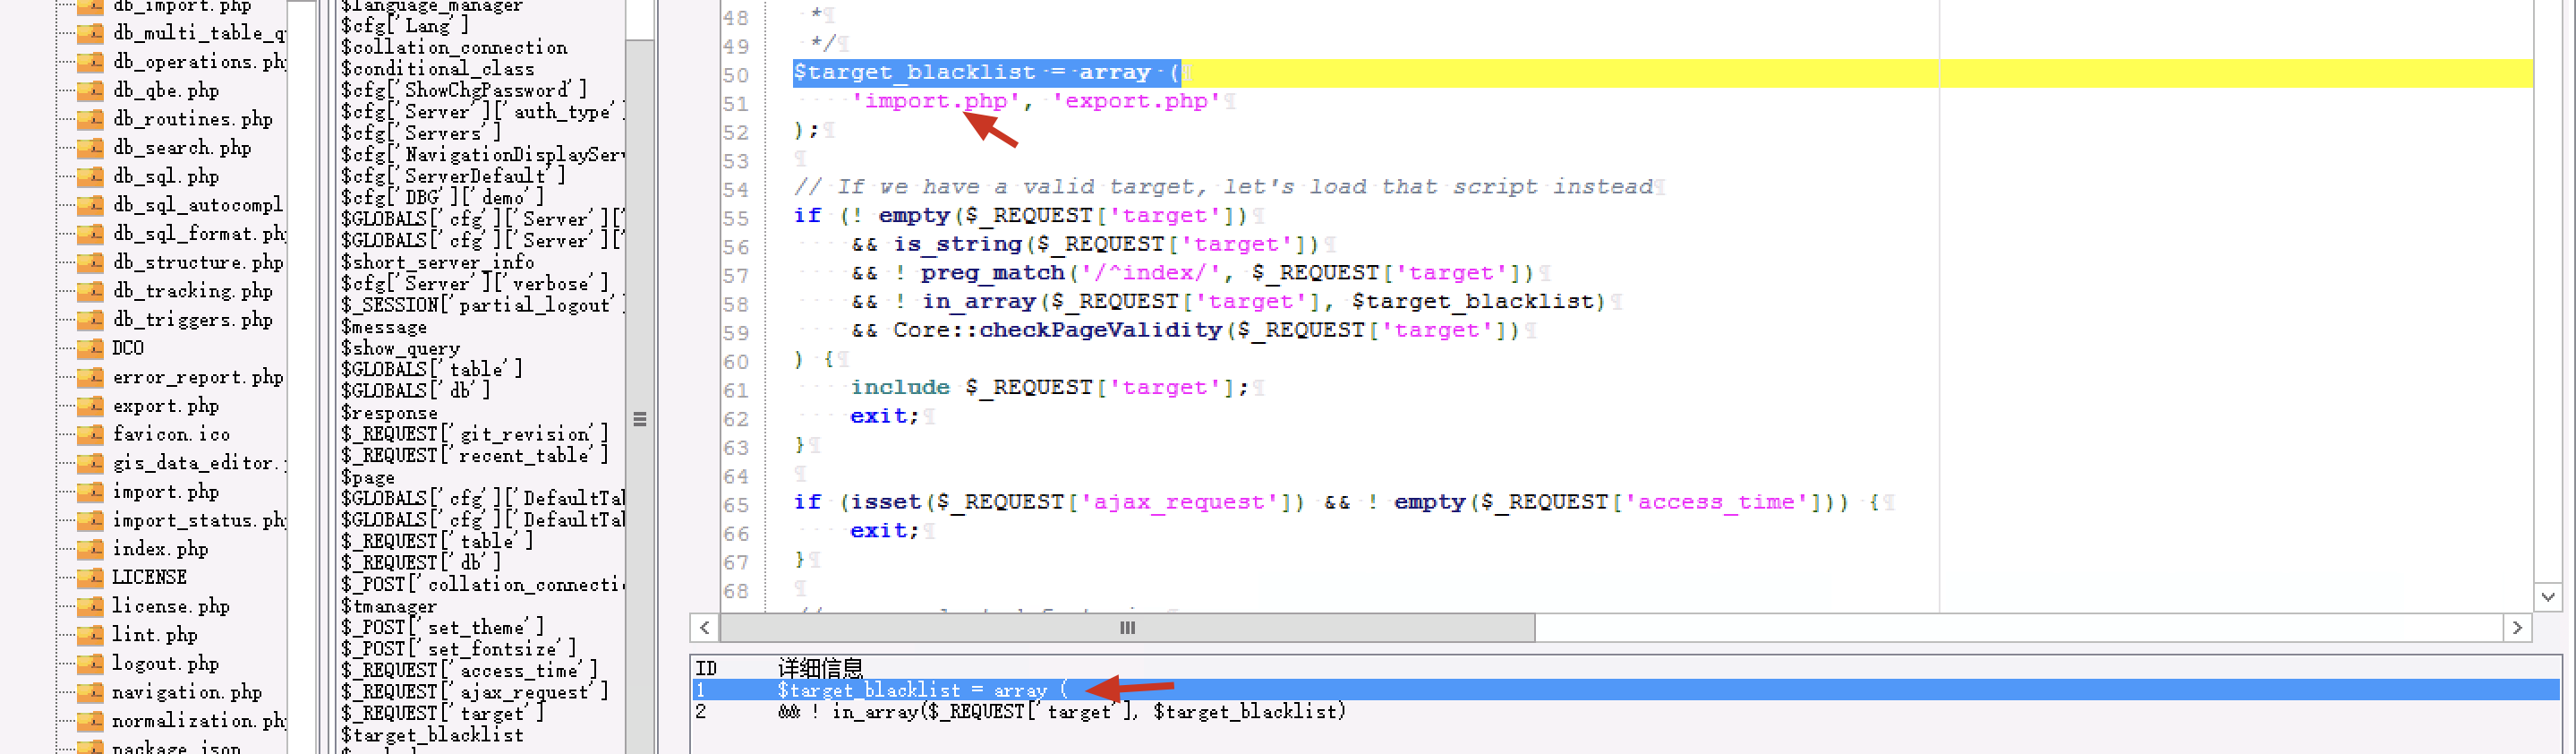This screenshot has height=754, width=2576.
Task: Click the DCO file icon
Action: (90, 349)
